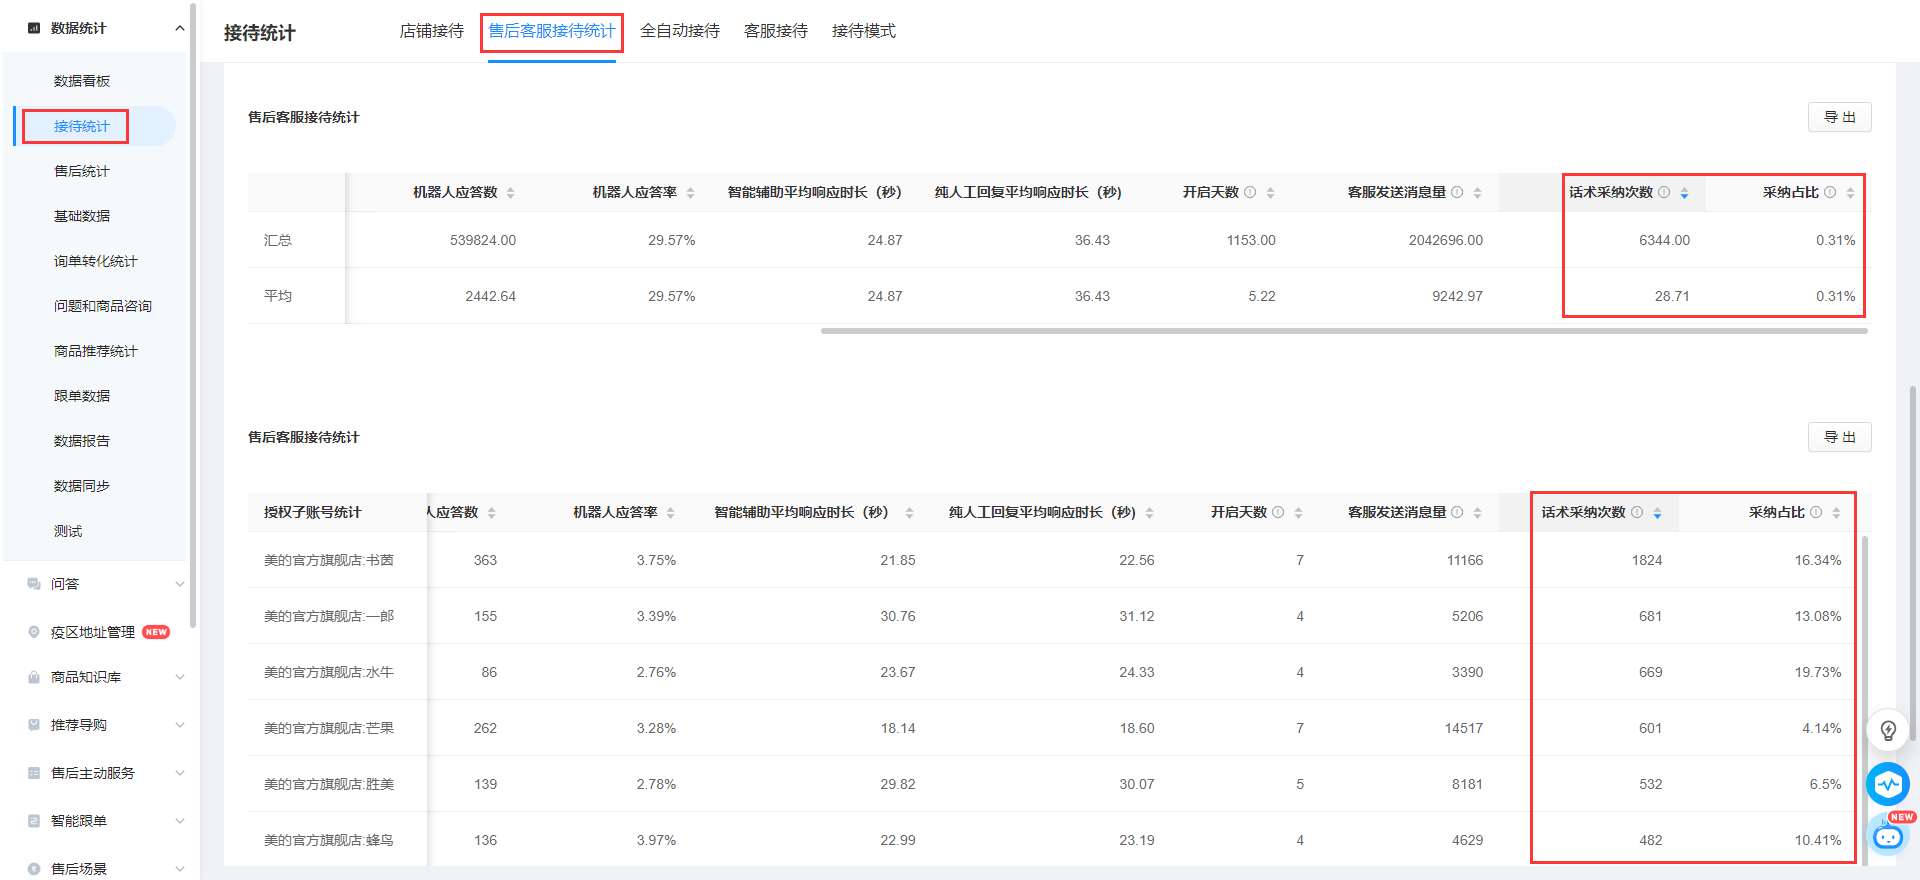
Task: Click the 推荐导购 icon in sidebar
Action: click(x=34, y=725)
